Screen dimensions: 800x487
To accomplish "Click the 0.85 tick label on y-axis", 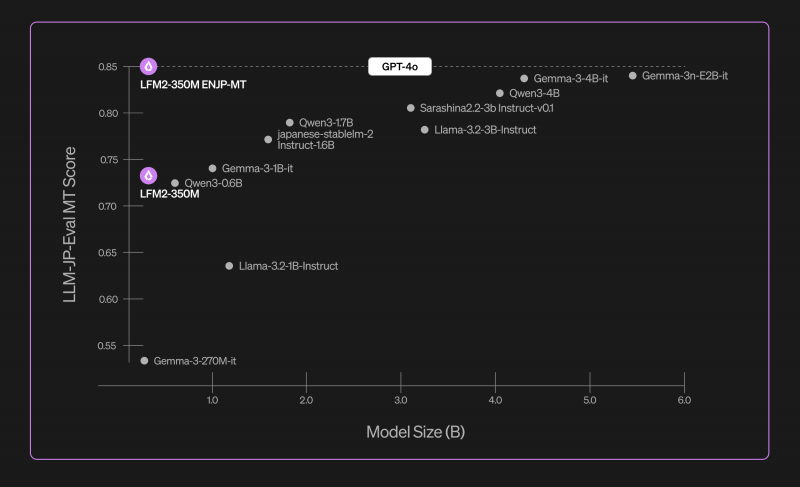I will tap(108, 67).
